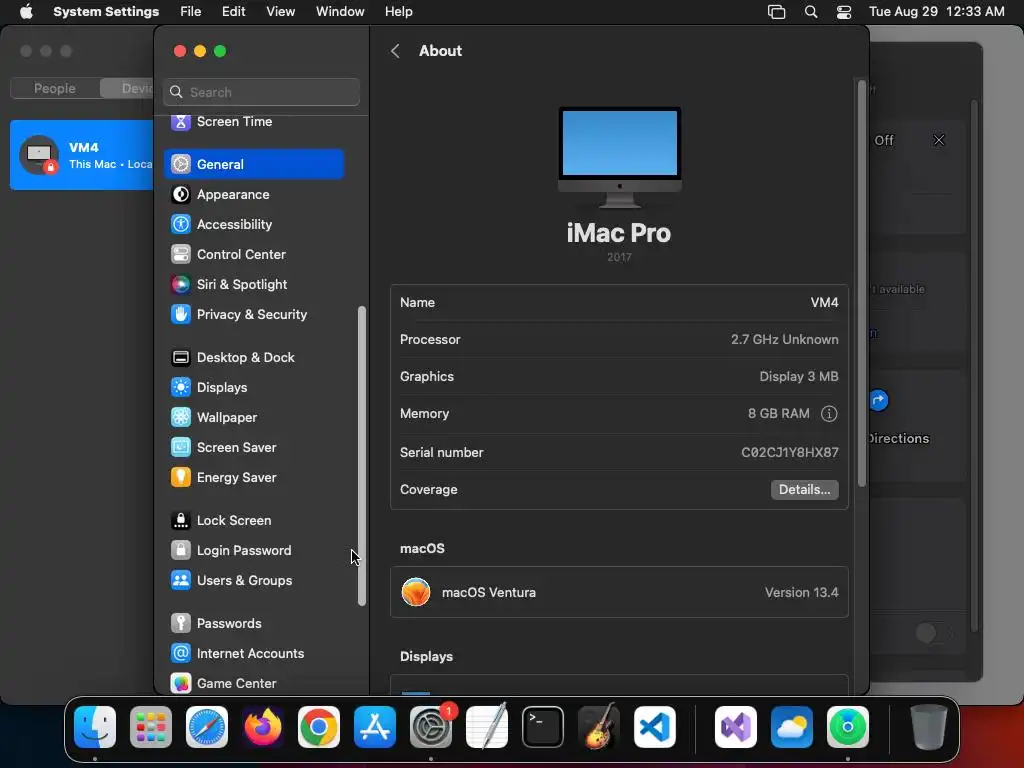
Task: Open the Help menu
Action: [398, 12]
